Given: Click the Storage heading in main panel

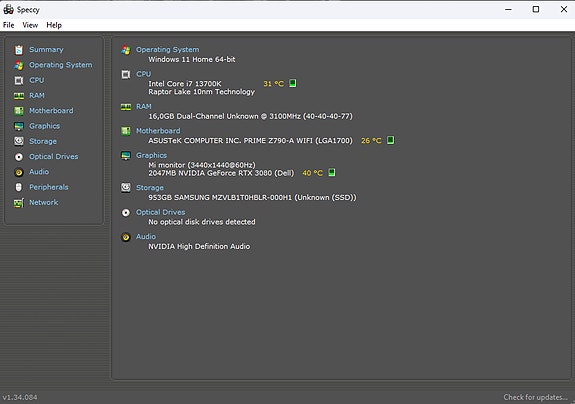Looking at the screenshot, I should click(x=150, y=188).
